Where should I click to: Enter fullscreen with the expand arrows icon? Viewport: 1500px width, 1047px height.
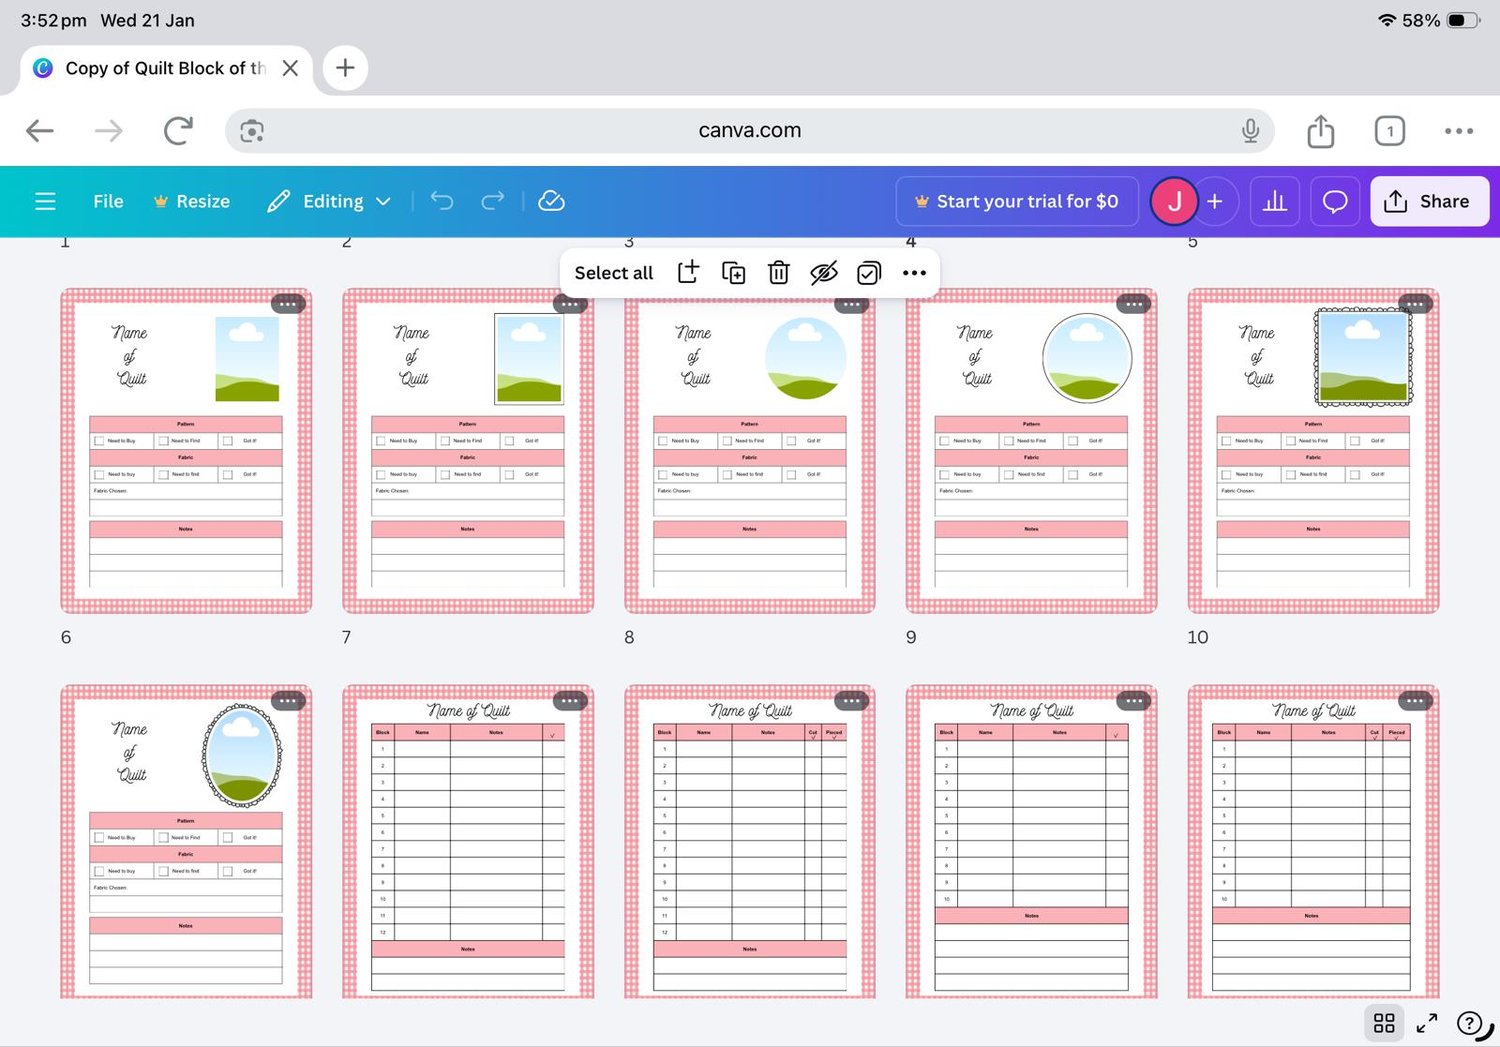[1427, 1022]
